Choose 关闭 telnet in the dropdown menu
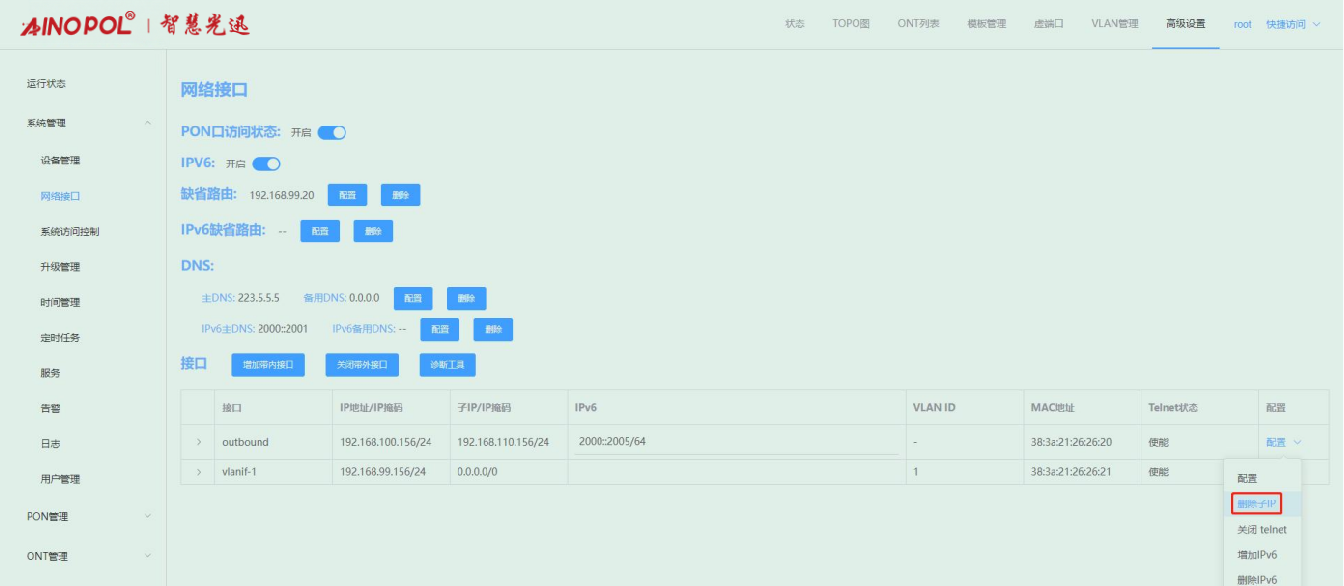This screenshot has height=586, width=1344. (1261, 529)
